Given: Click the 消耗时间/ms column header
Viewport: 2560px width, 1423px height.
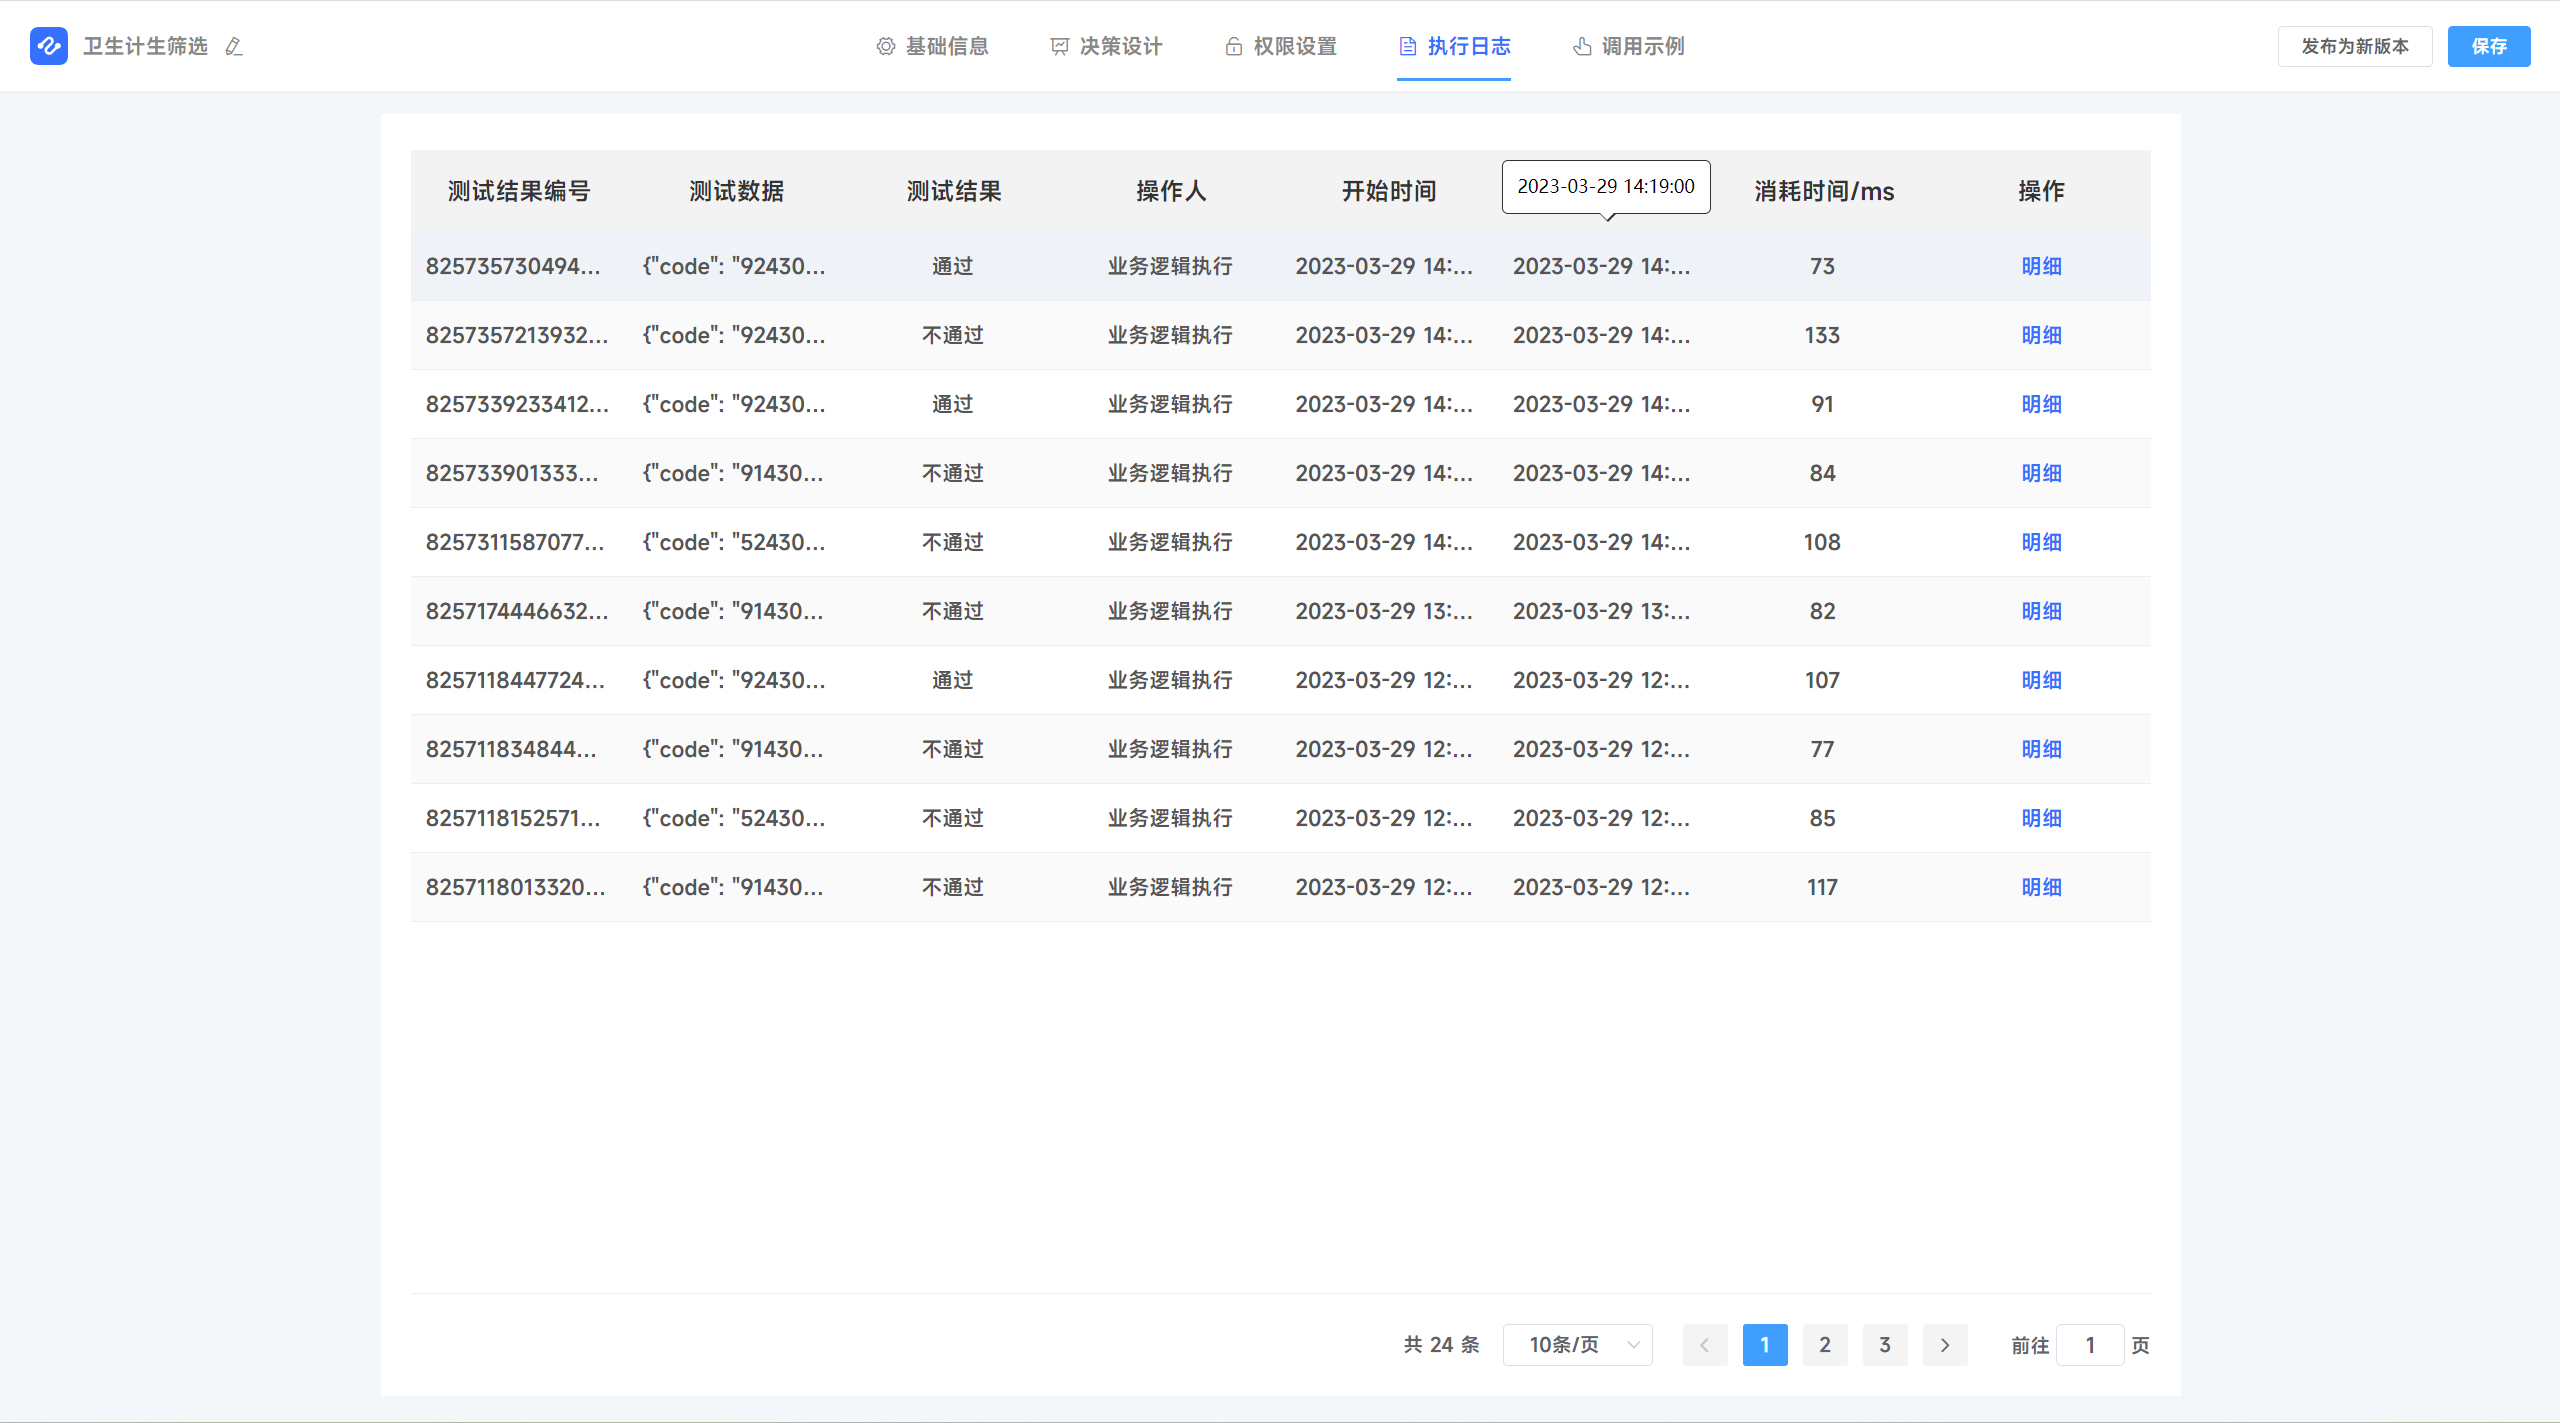Looking at the screenshot, I should click(x=1824, y=191).
